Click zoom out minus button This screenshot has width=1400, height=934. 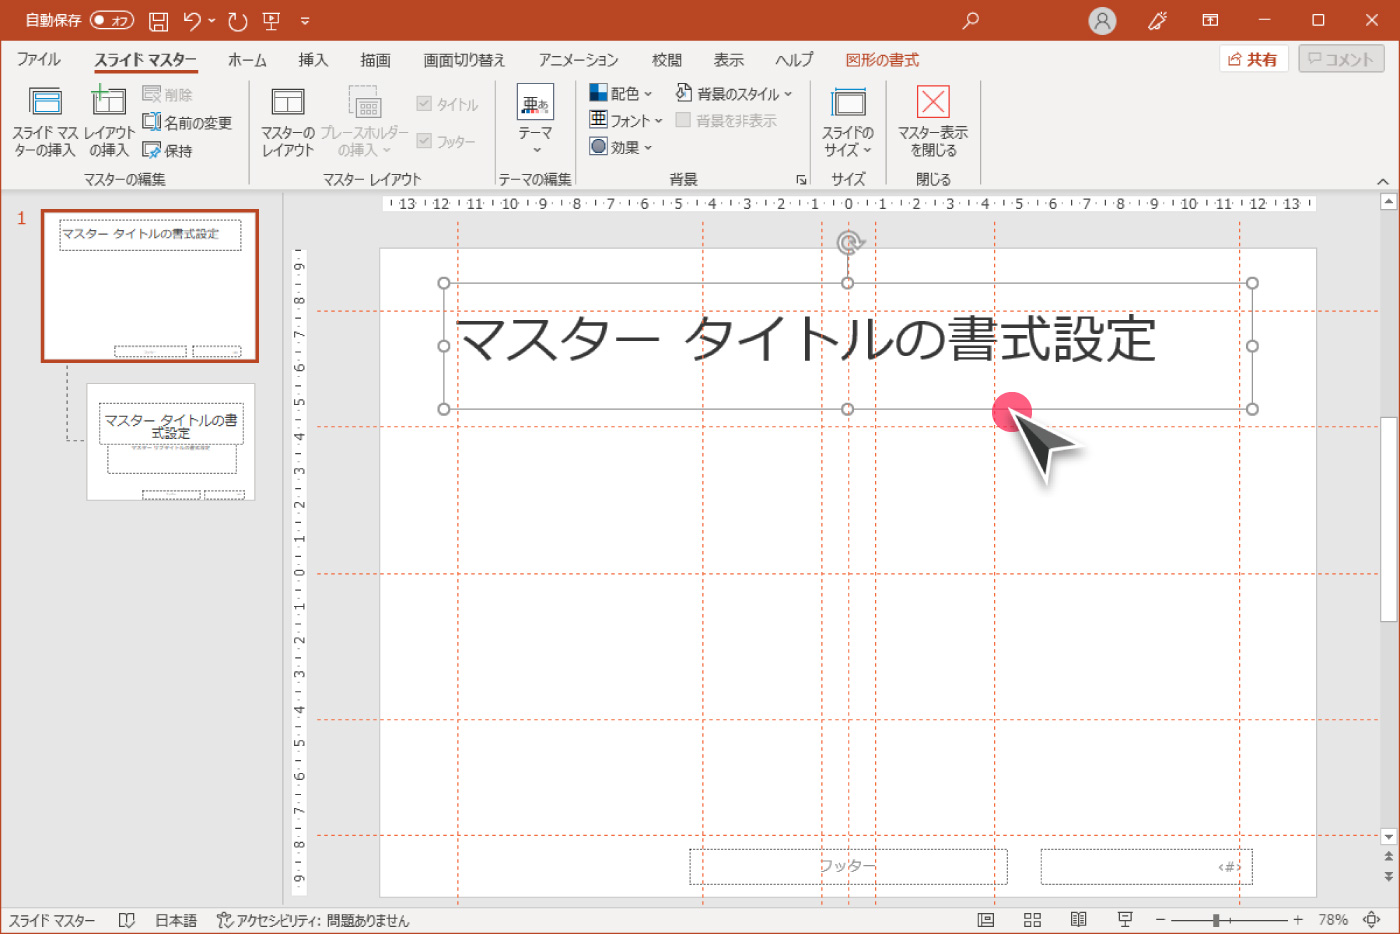pos(1160,919)
